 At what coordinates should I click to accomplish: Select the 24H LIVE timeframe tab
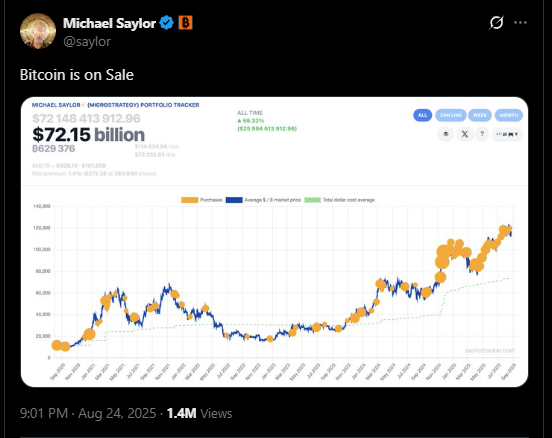451,115
